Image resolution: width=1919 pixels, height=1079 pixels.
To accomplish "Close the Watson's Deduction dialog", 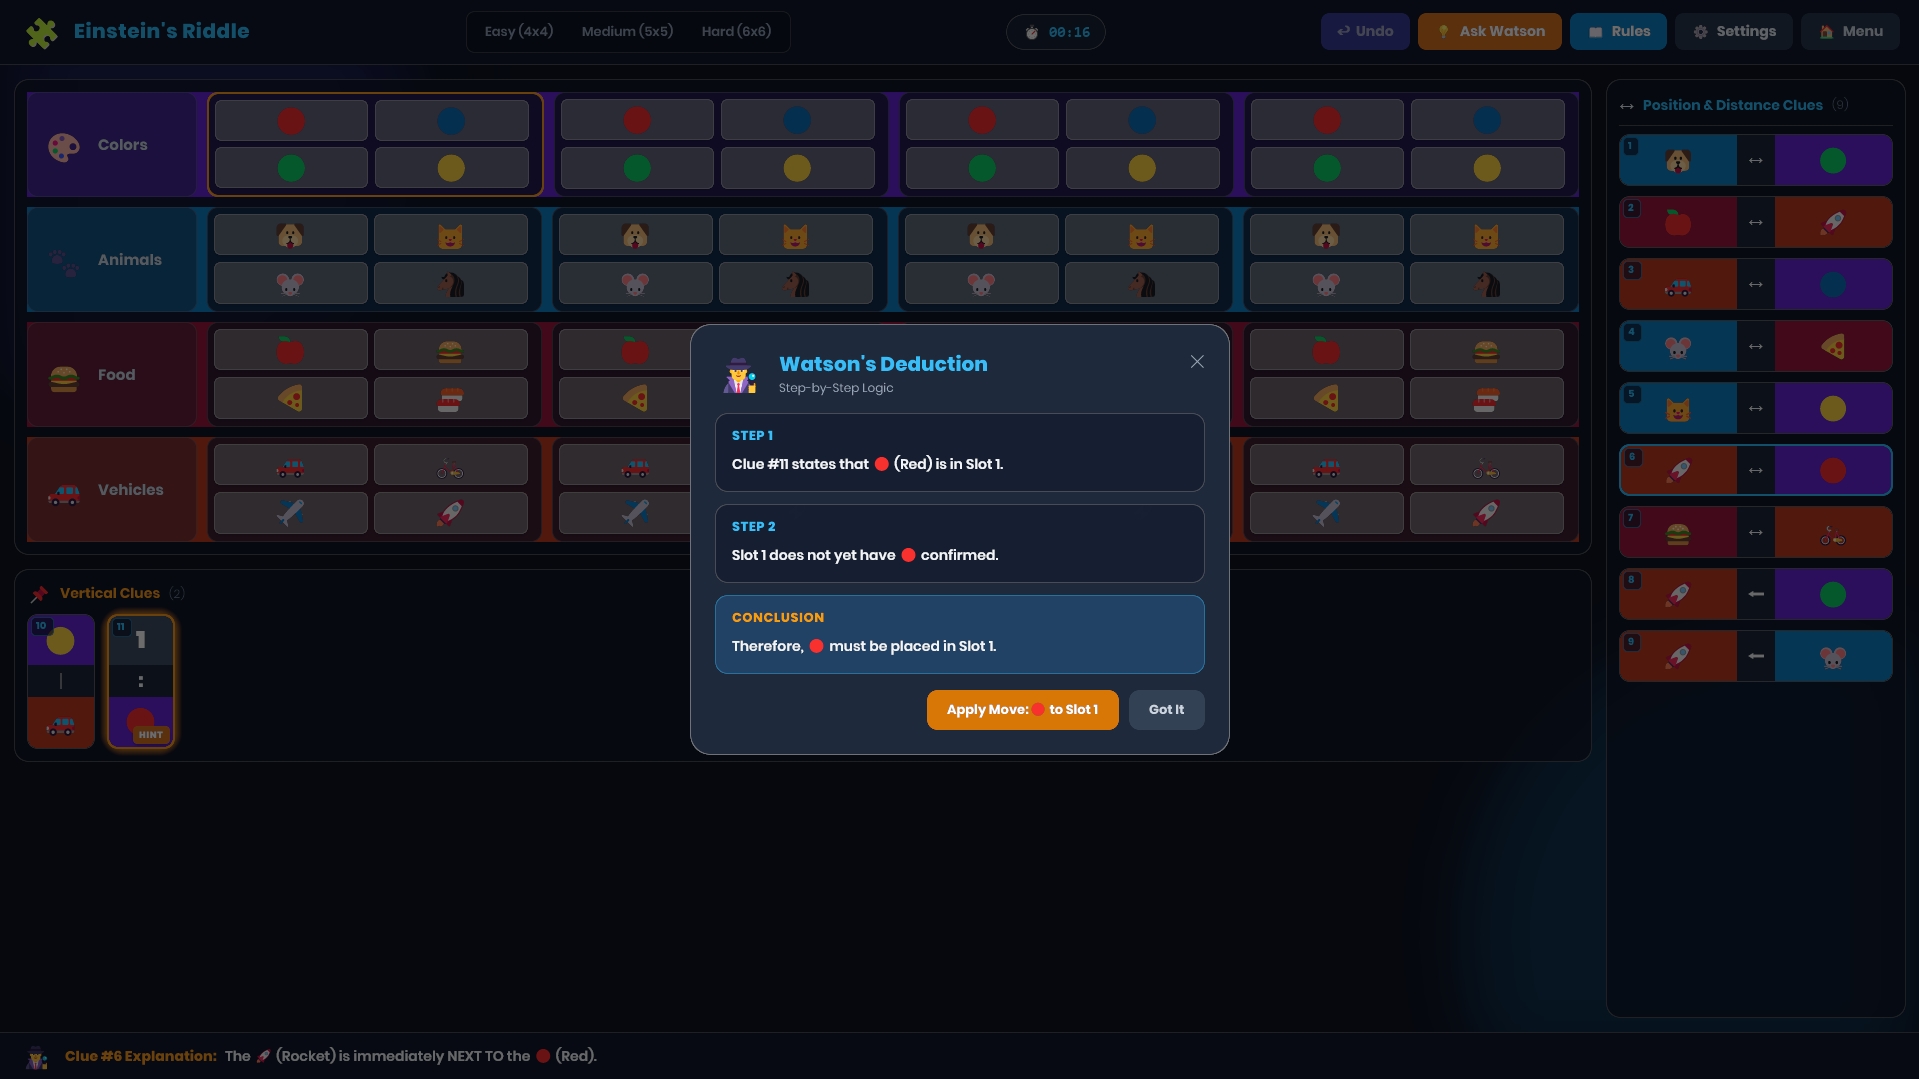I will (1197, 362).
